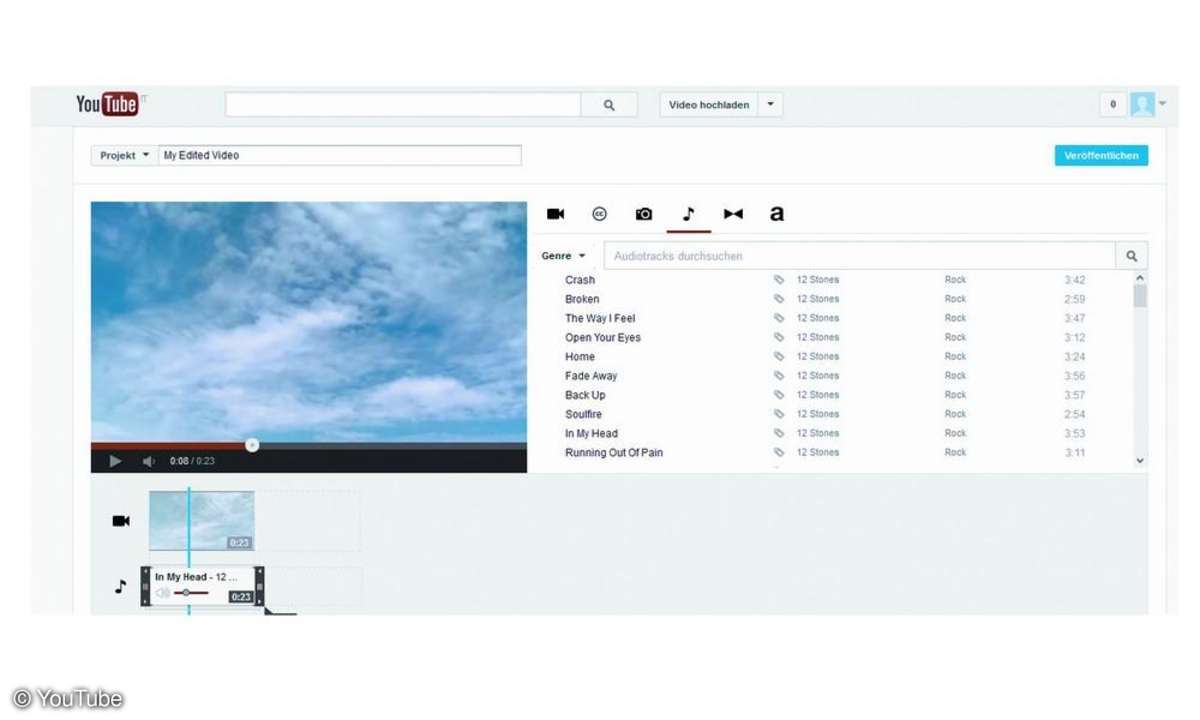Click the Veröffentlichen button
Image resolution: width=1200 pixels, height=720 pixels.
click(x=1101, y=156)
